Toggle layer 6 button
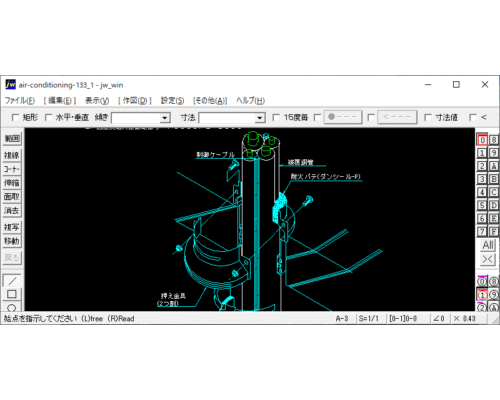The width and height of the screenshot is (500, 400). [x=482, y=218]
